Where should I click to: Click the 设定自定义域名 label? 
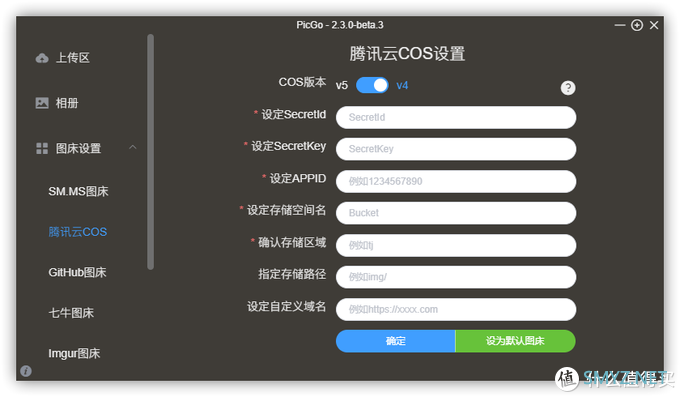[x=287, y=306]
